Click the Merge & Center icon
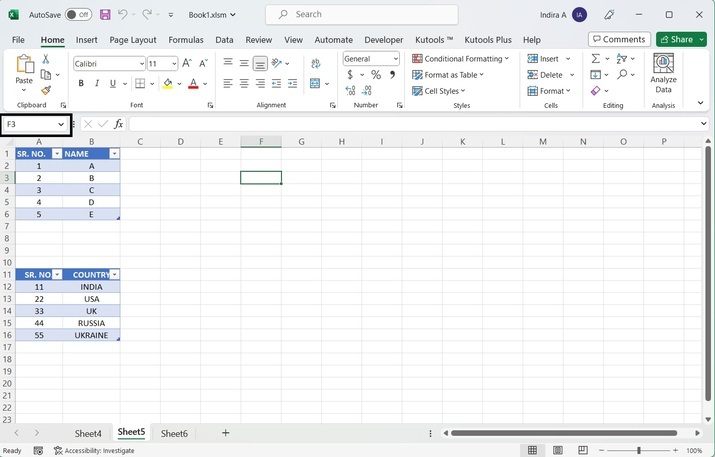Viewport: 715px width, 457px height. [315, 84]
